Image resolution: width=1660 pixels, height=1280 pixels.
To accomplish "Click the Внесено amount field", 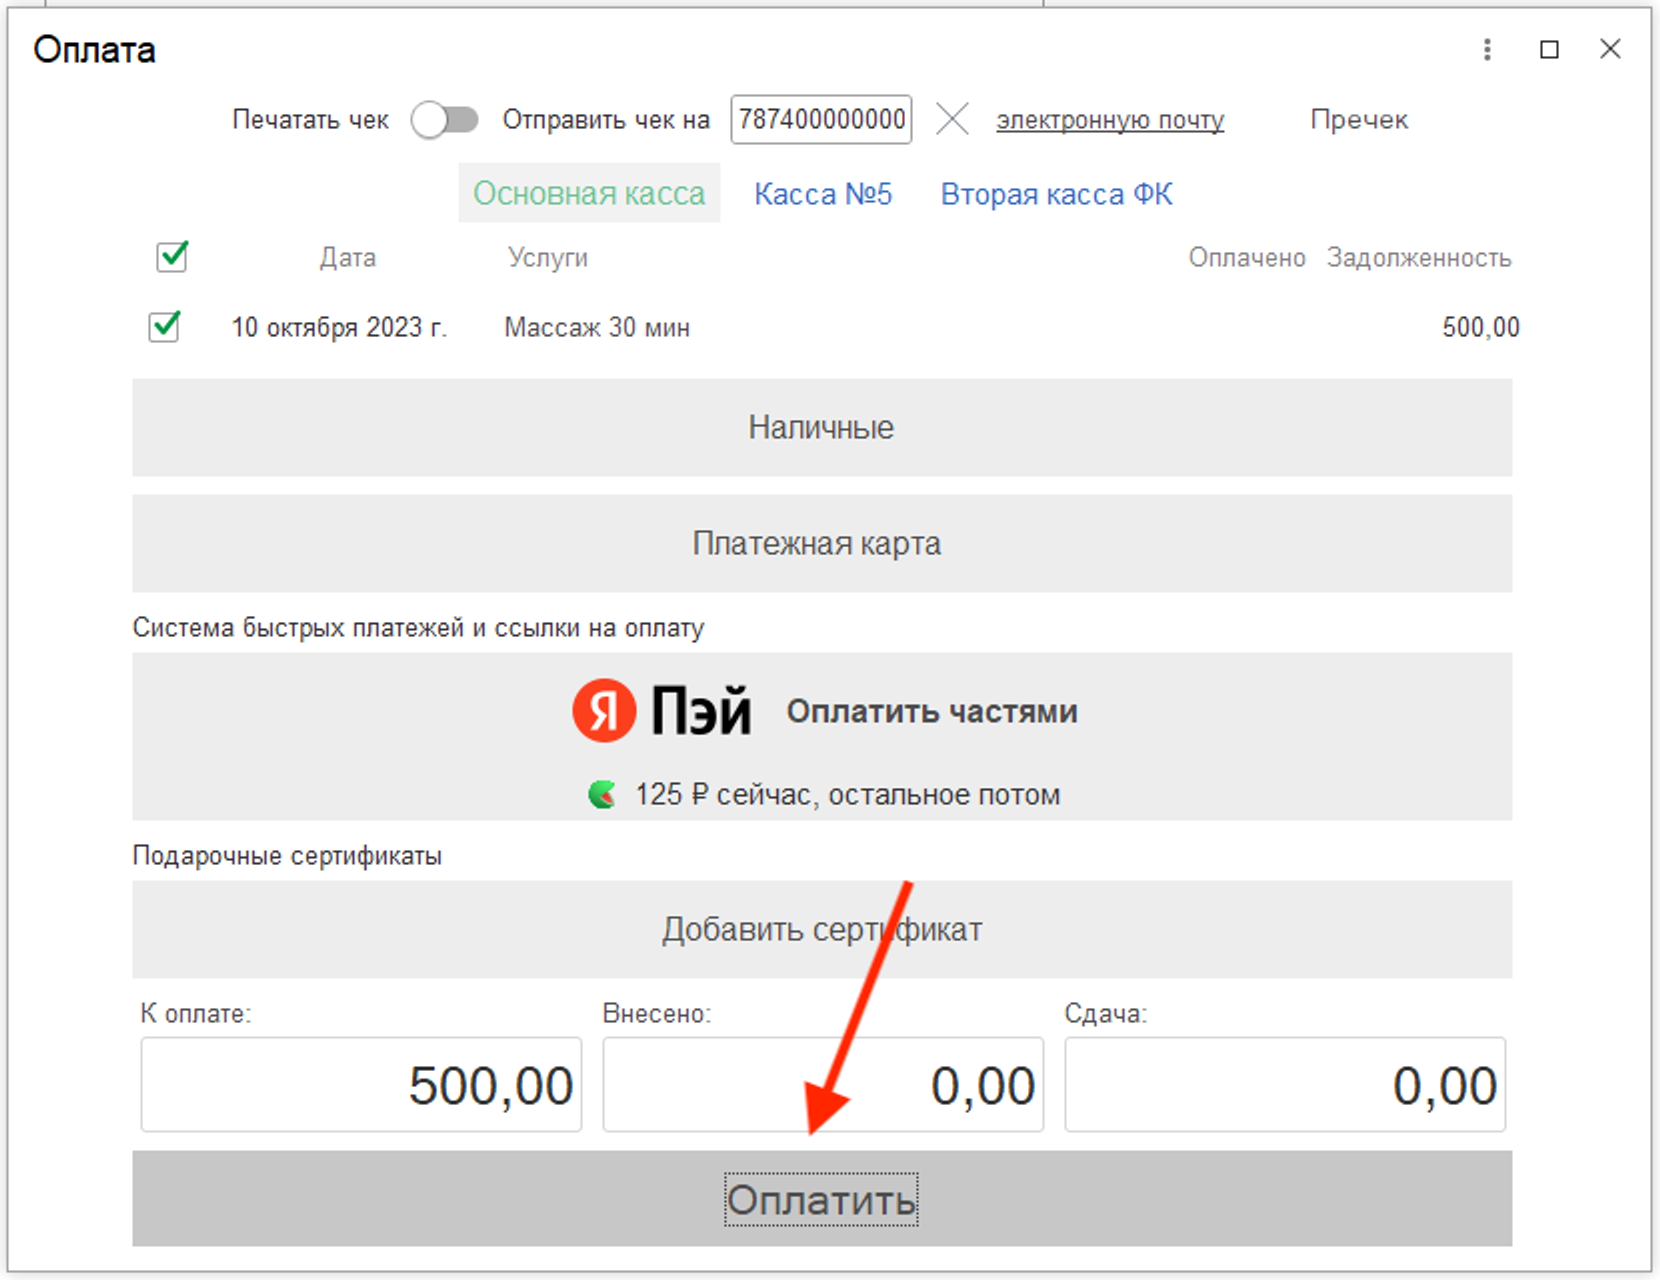I will click(x=823, y=1085).
